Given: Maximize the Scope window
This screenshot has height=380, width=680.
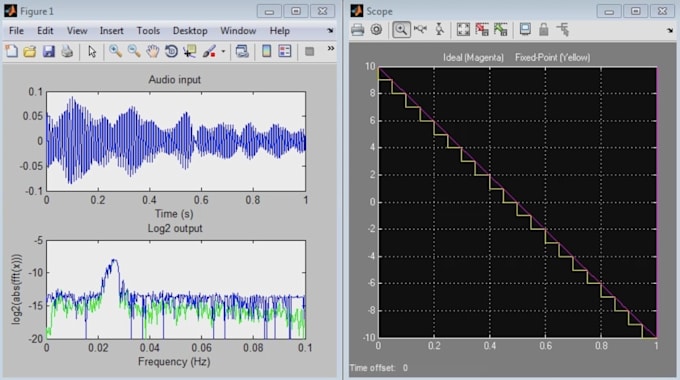Looking at the screenshot, I should tap(635, 11).
